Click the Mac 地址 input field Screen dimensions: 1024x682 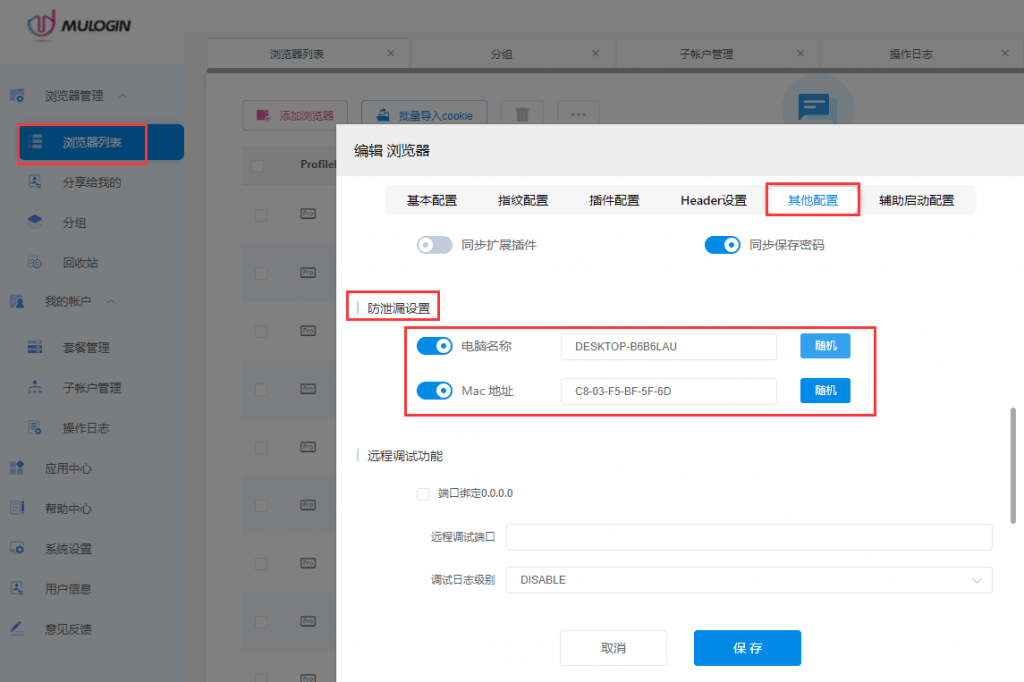(x=669, y=391)
